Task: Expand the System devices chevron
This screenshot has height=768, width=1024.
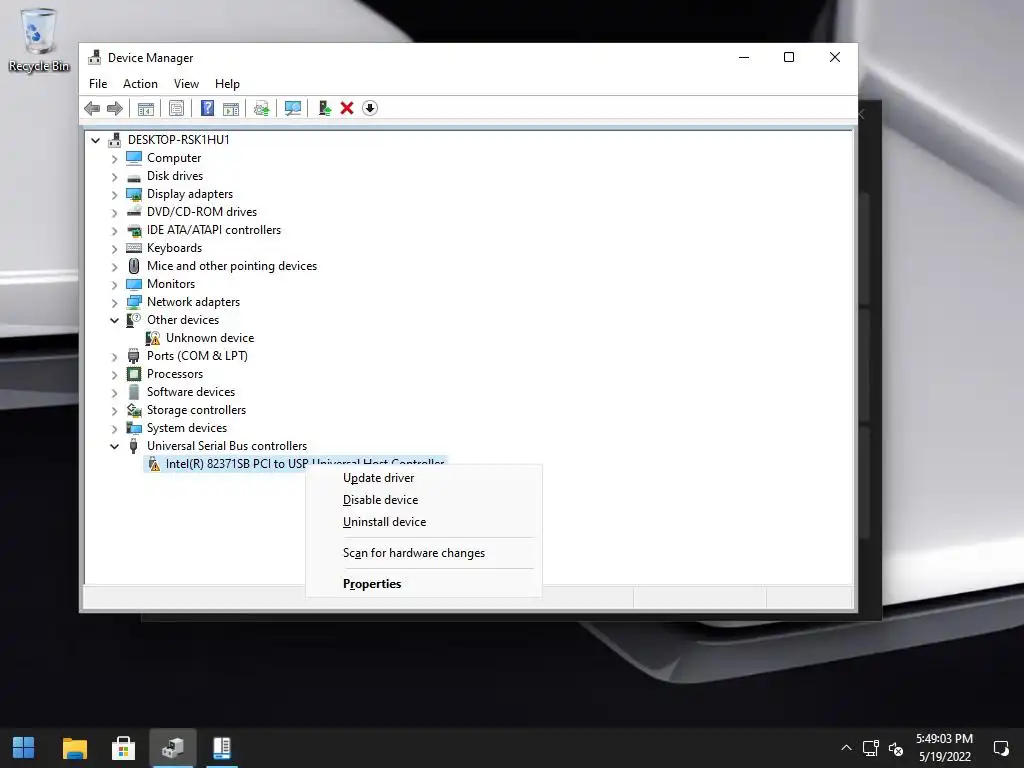Action: 114,429
